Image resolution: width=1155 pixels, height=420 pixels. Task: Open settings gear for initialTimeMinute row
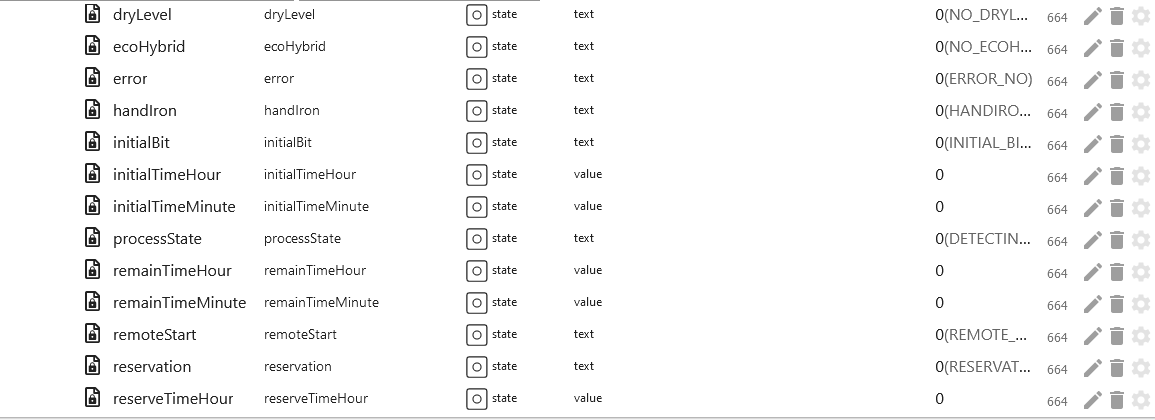tap(1140, 209)
